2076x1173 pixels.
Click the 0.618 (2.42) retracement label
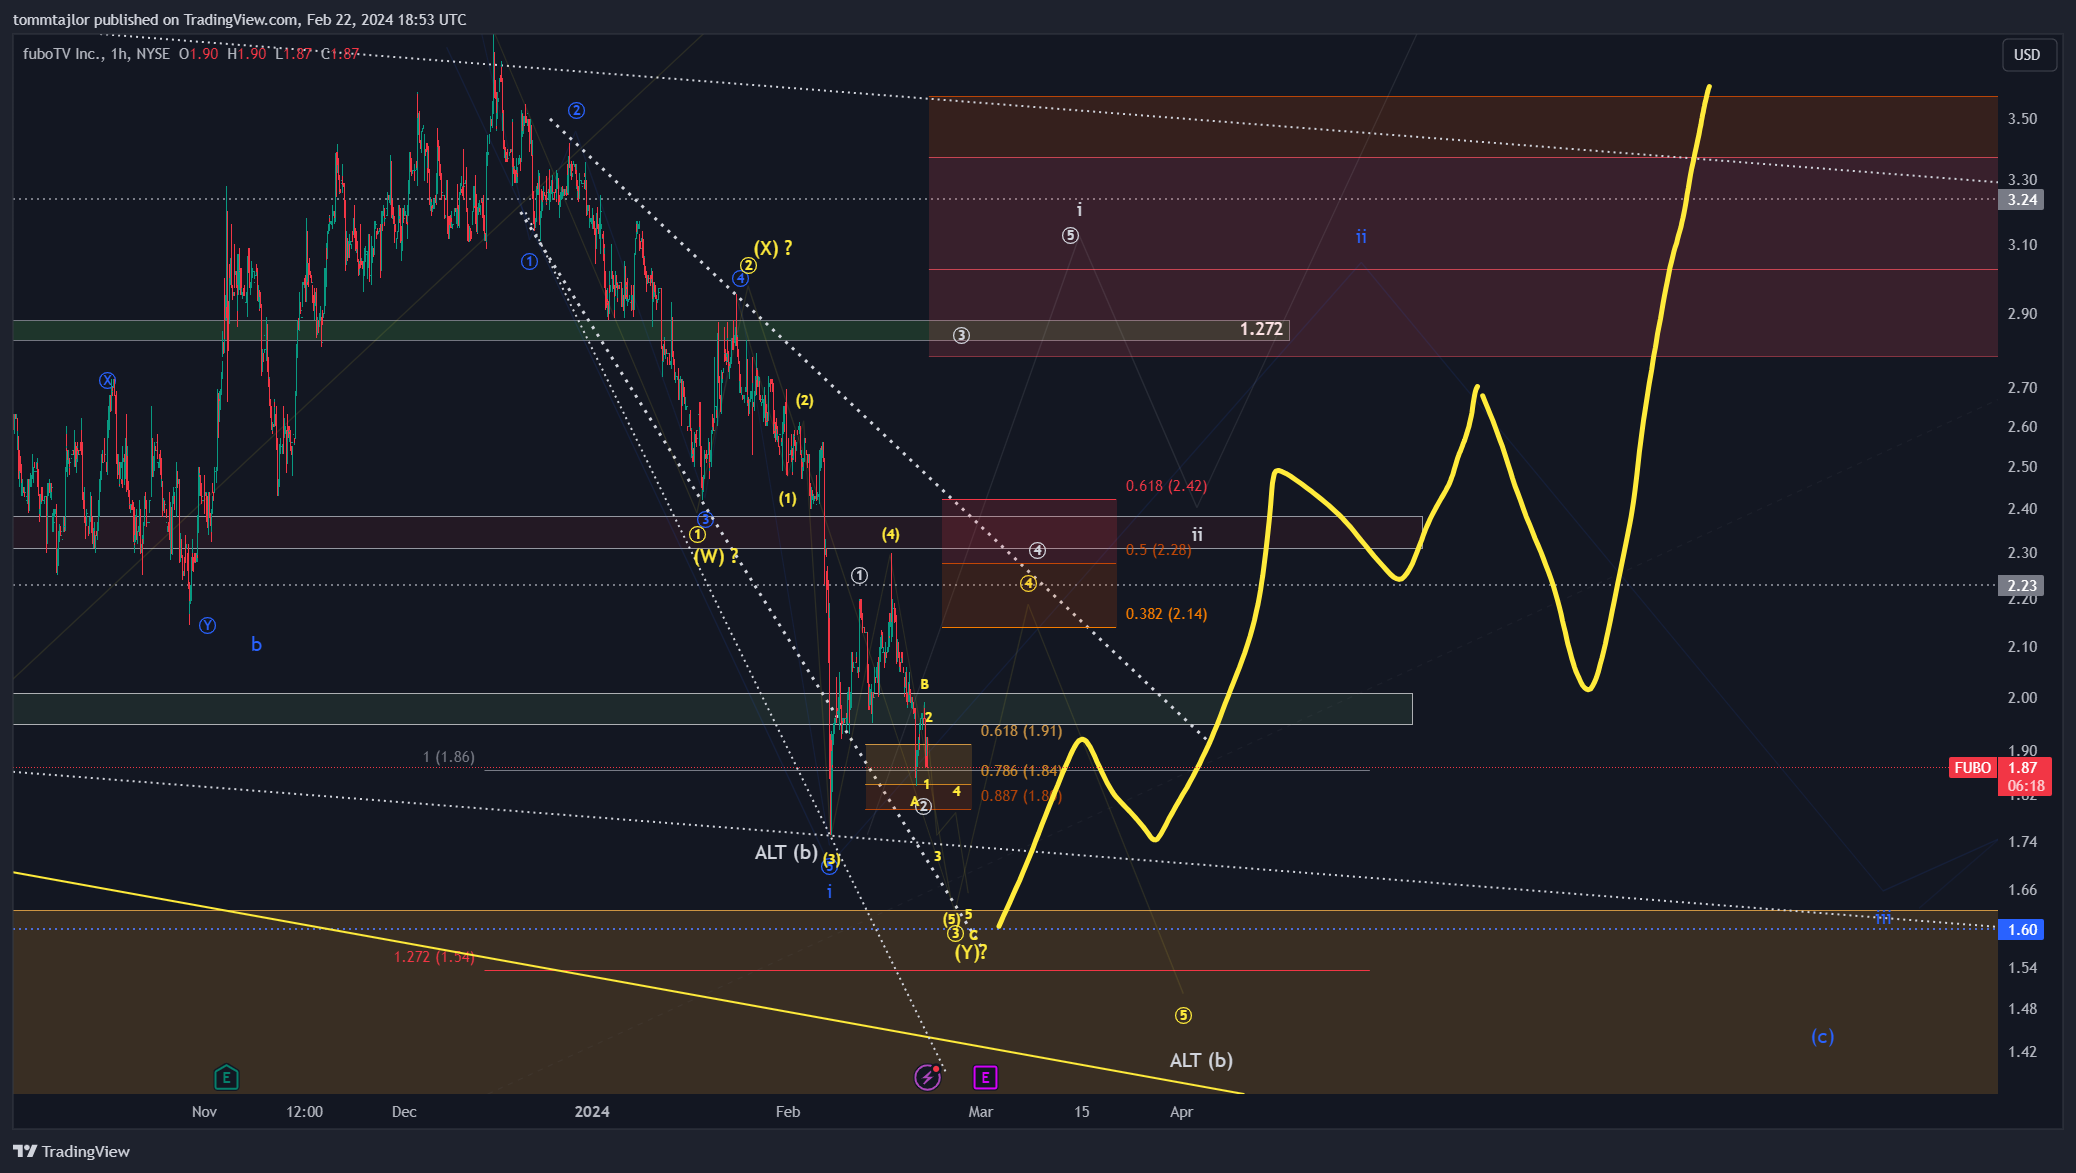click(x=1166, y=486)
